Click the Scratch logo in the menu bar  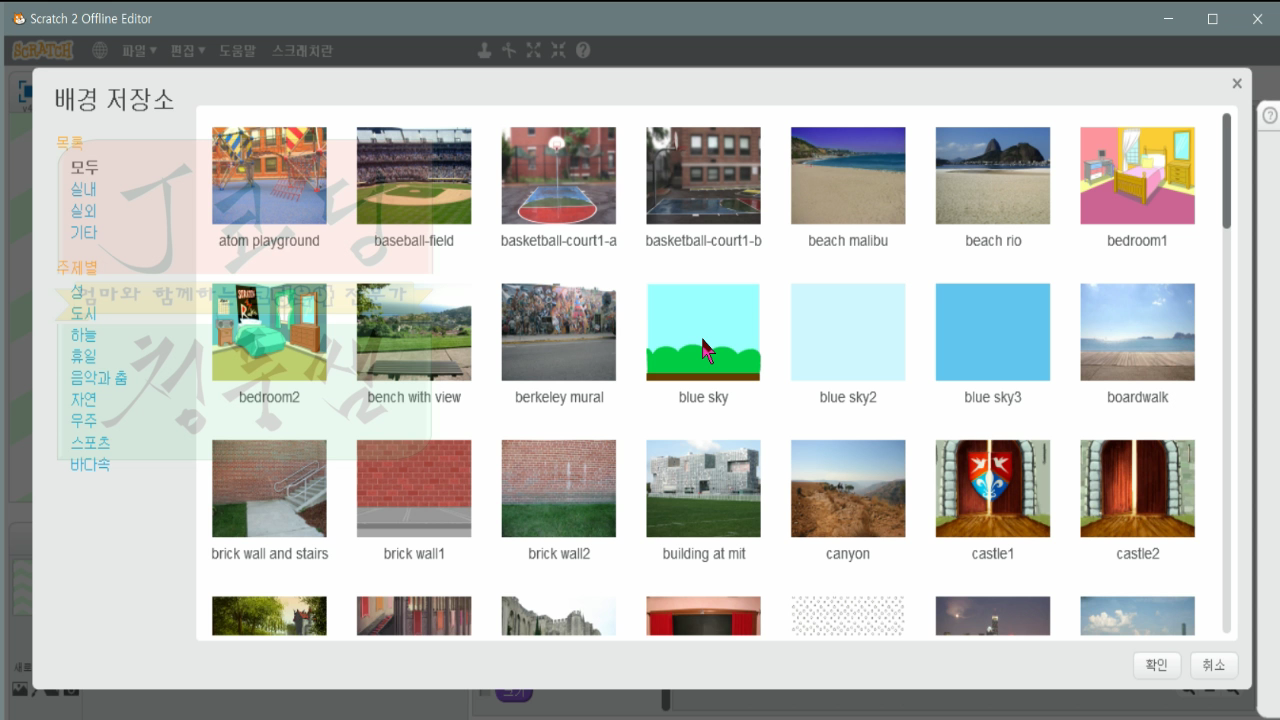click(x=42, y=50)
